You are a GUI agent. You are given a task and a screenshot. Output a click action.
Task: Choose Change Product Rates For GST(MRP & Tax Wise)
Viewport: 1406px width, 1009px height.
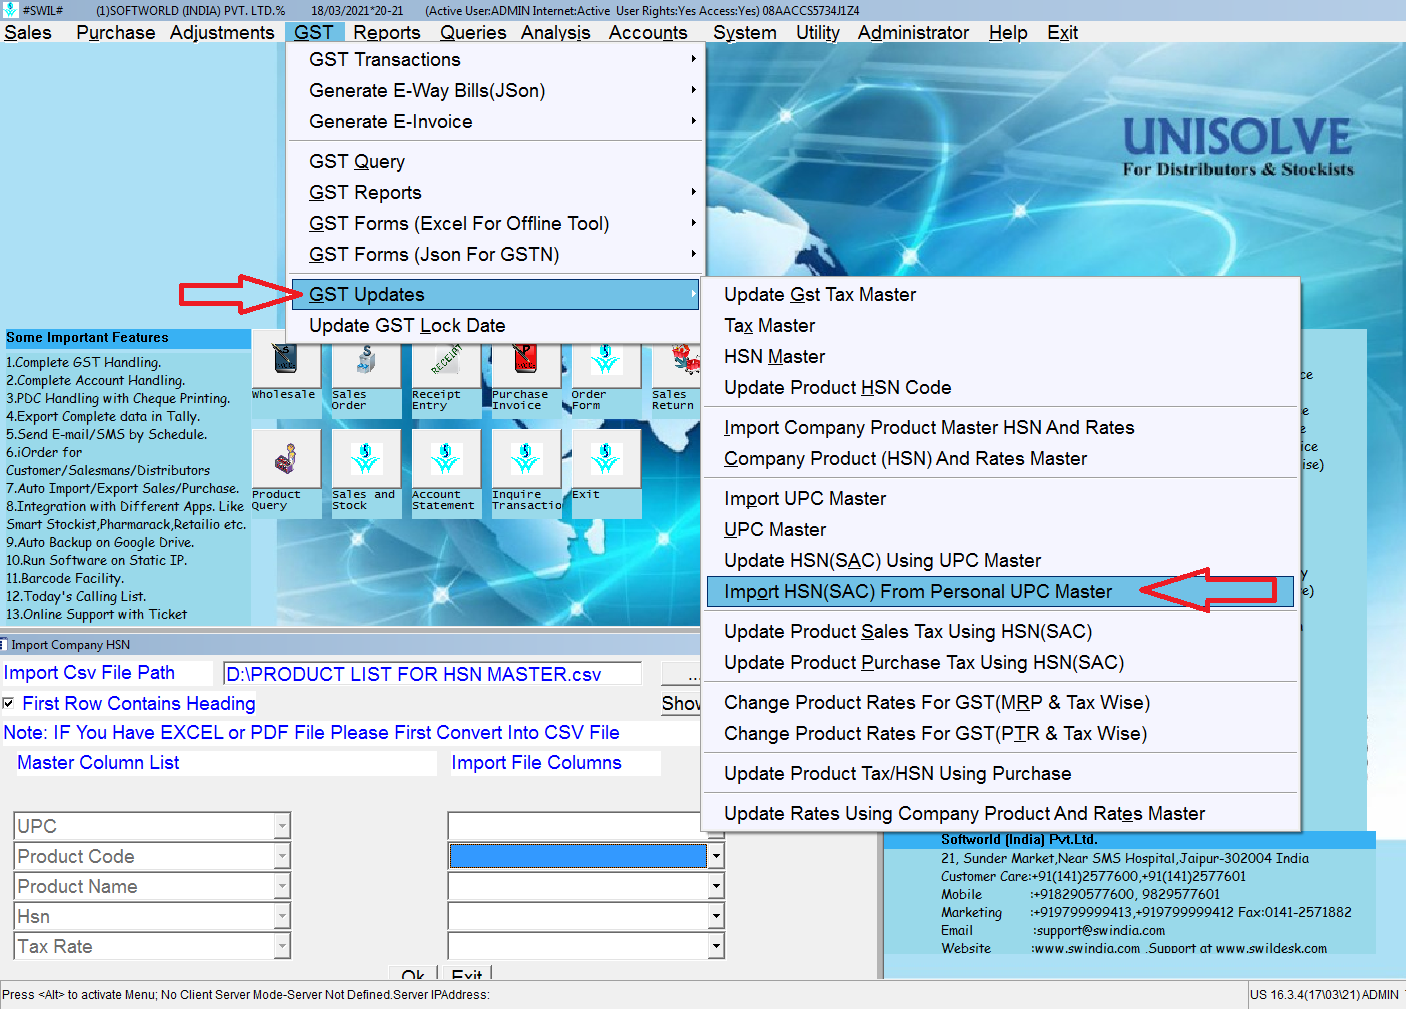(1000, 702)
